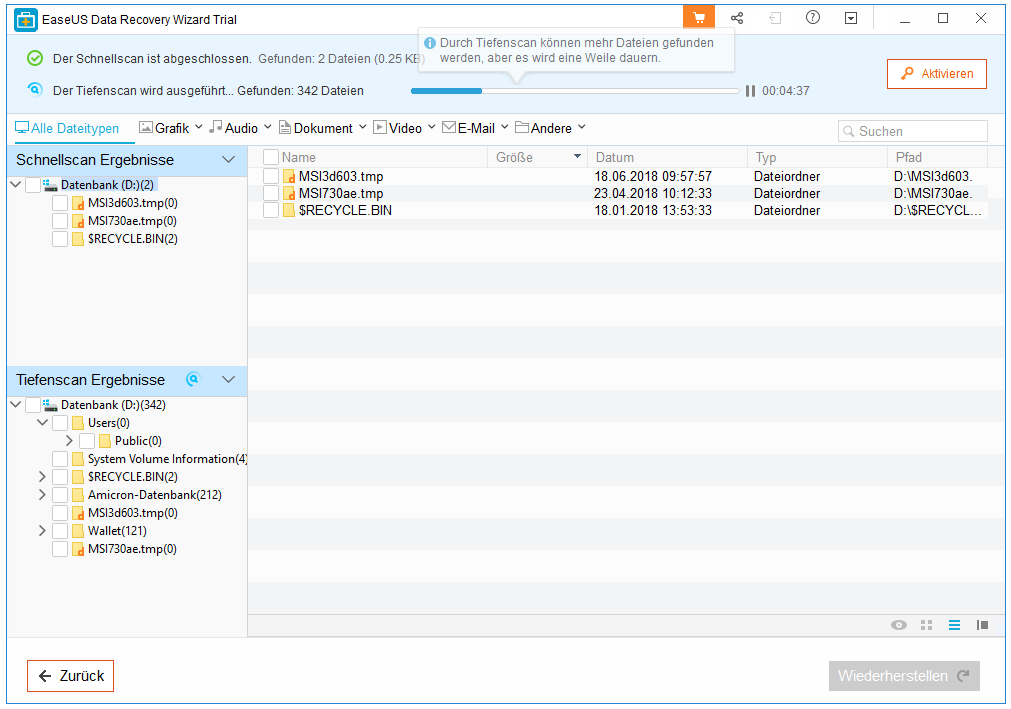Select System Volume Information(4) in tree
Image resolution: width=1011 pixels, height=709 pixels.
tap(168, 459)
